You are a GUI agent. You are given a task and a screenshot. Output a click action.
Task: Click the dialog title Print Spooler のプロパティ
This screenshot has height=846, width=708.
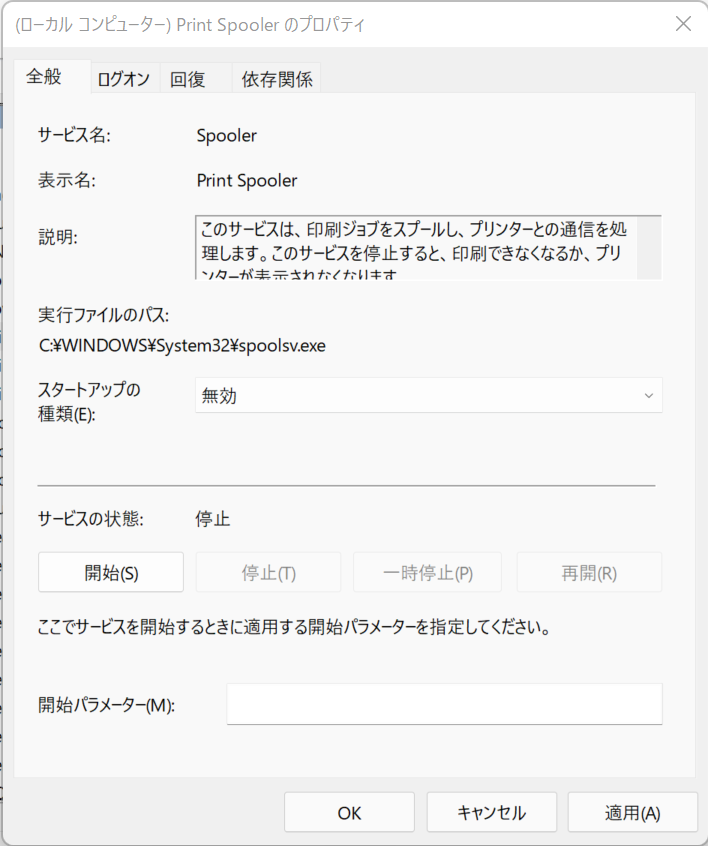190,25
